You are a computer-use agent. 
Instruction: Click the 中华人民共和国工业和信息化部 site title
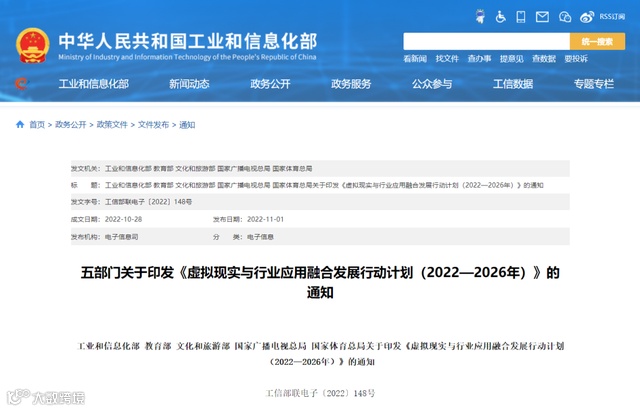188,41
